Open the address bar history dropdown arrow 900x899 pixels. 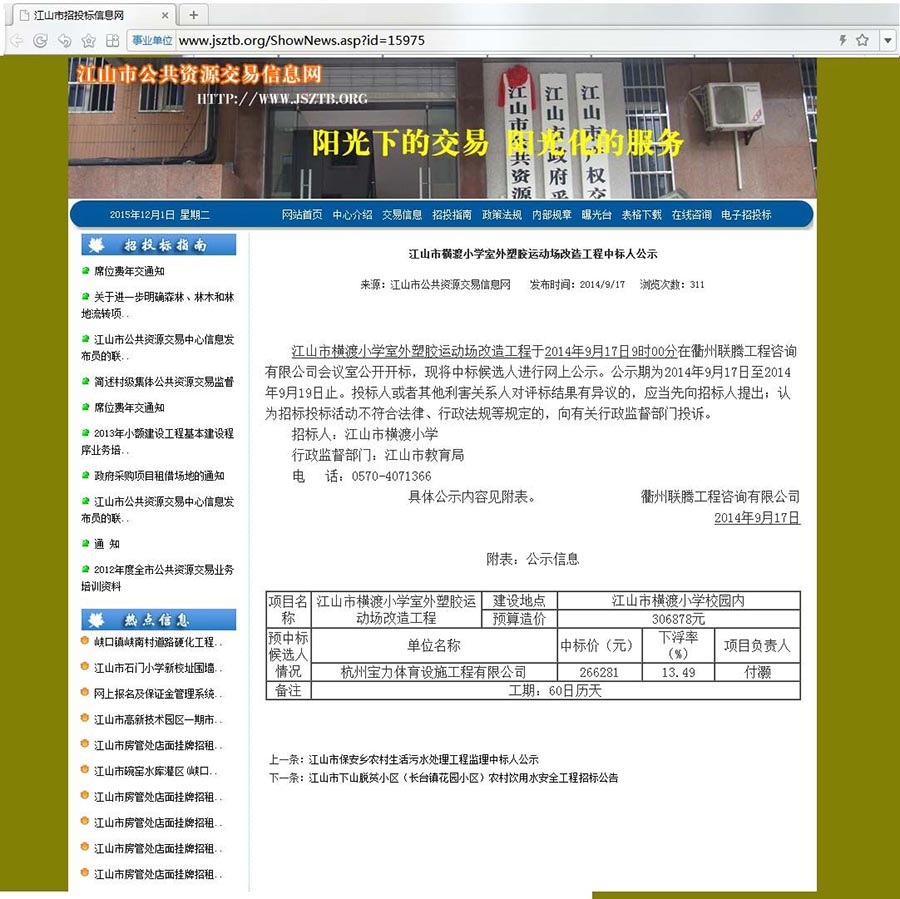pyautogui.click(x=887, y=41)
